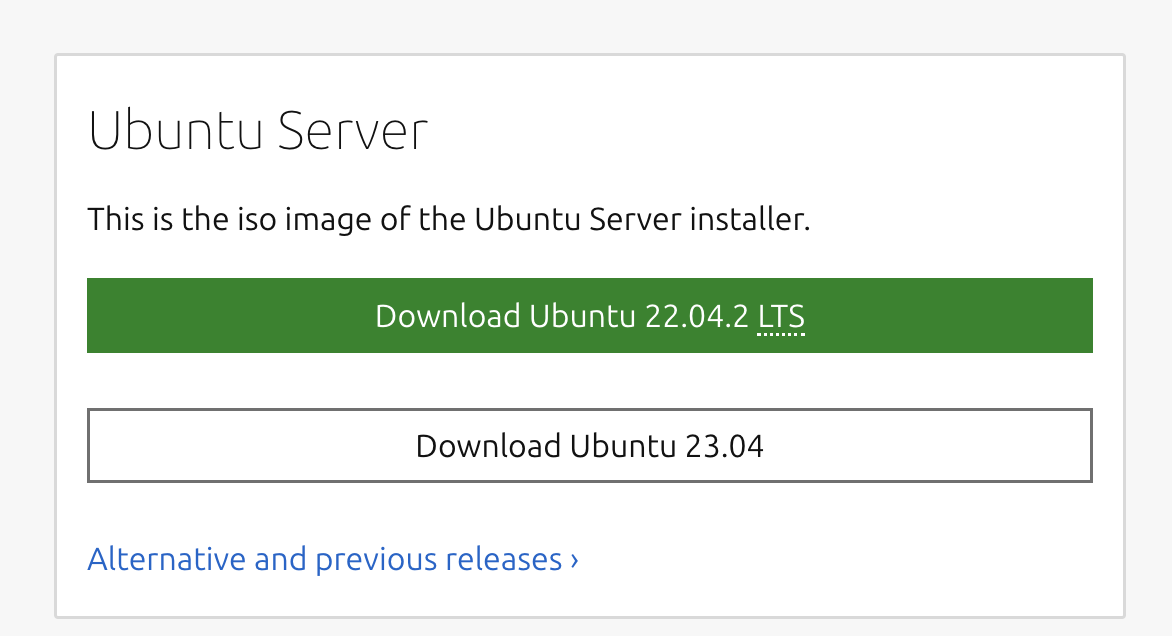Select the 22.04.2 version number in green button
1172x636 pixels.
click(697, 316)
